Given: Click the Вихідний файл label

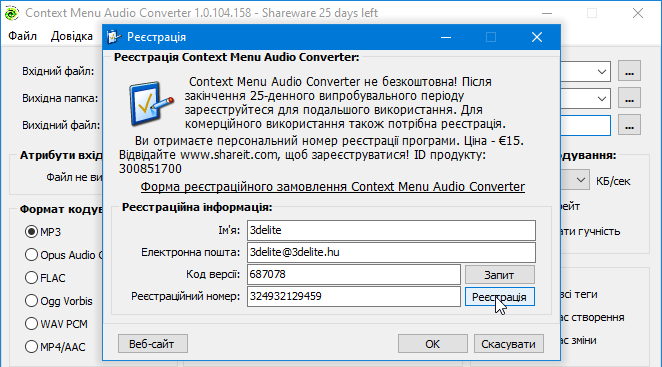Looking at the screenshot, I should 61,125.
